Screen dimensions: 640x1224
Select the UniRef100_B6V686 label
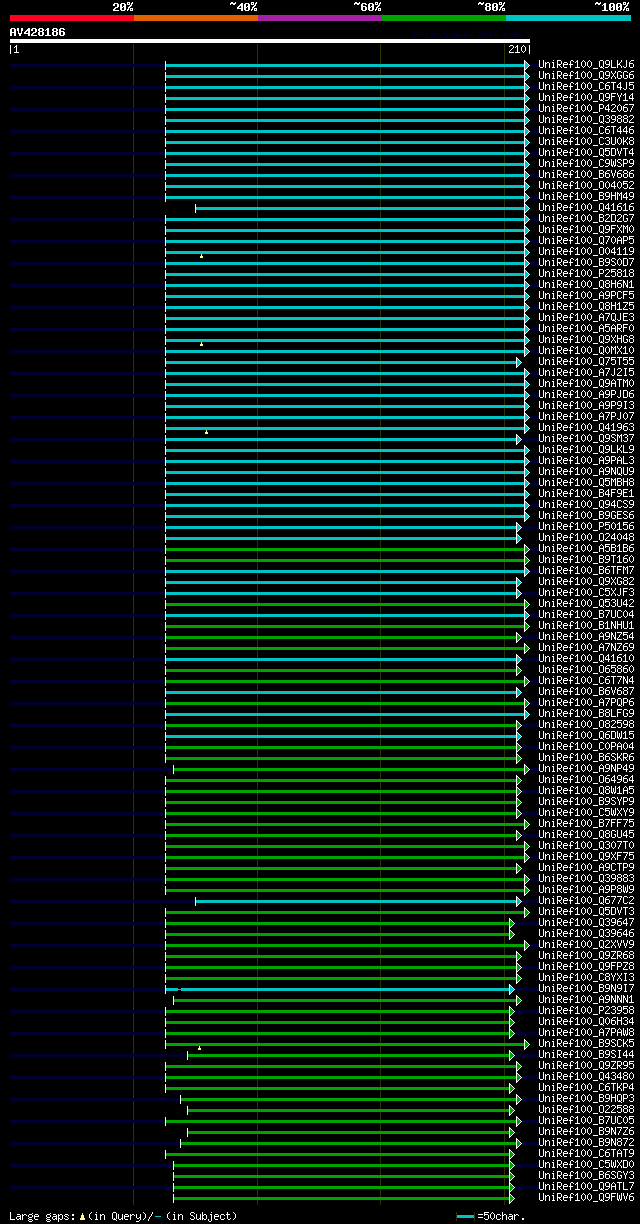(x=586, y=175)
